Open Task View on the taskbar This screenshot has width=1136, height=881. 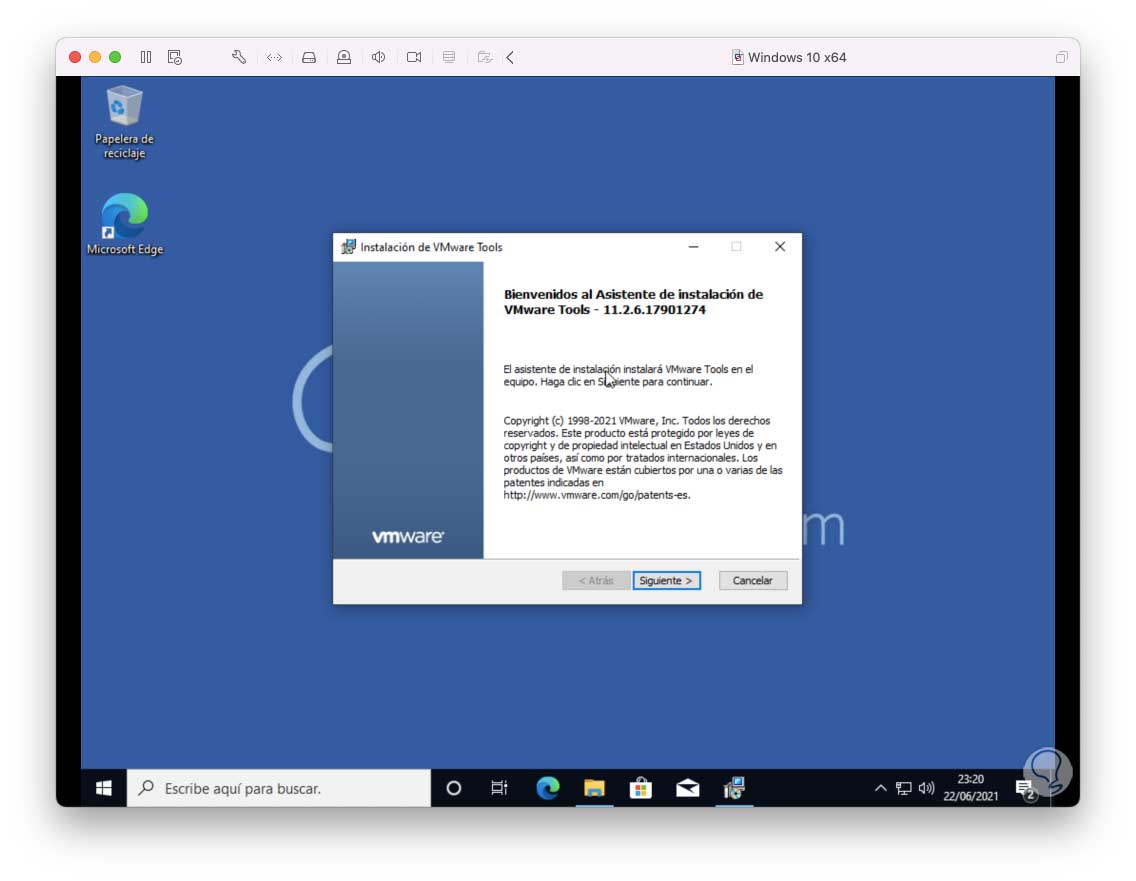(x=499, y=788)
